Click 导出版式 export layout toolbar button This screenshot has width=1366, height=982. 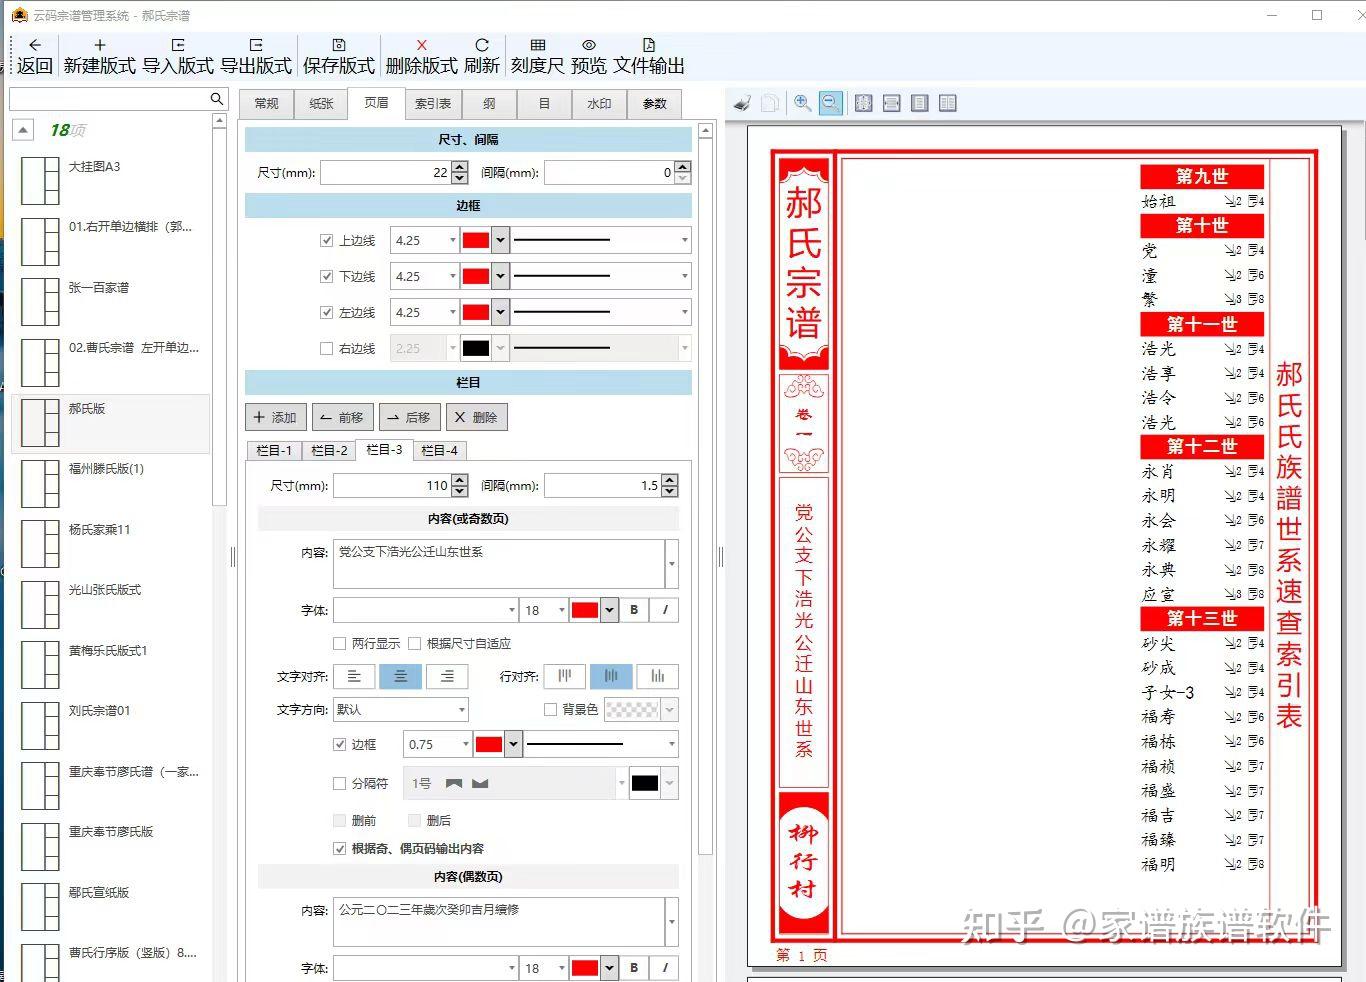click(256, 56)
